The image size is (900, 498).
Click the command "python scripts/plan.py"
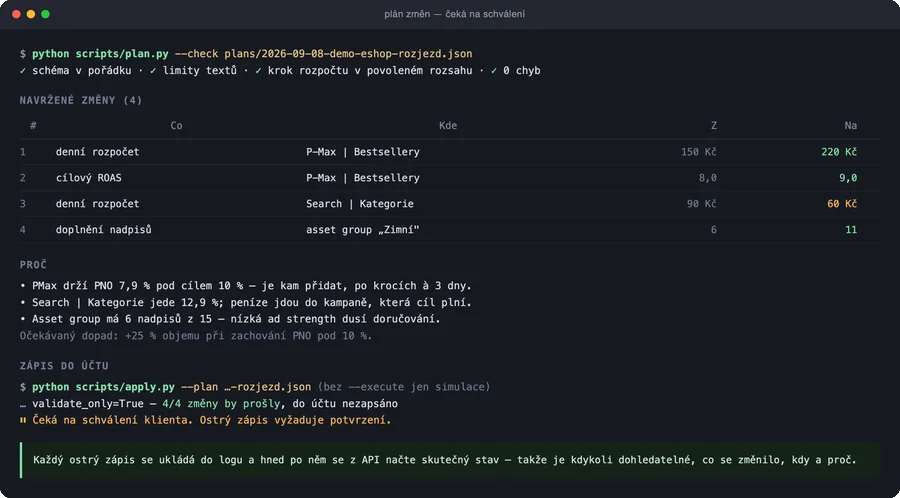pos(100,54)
